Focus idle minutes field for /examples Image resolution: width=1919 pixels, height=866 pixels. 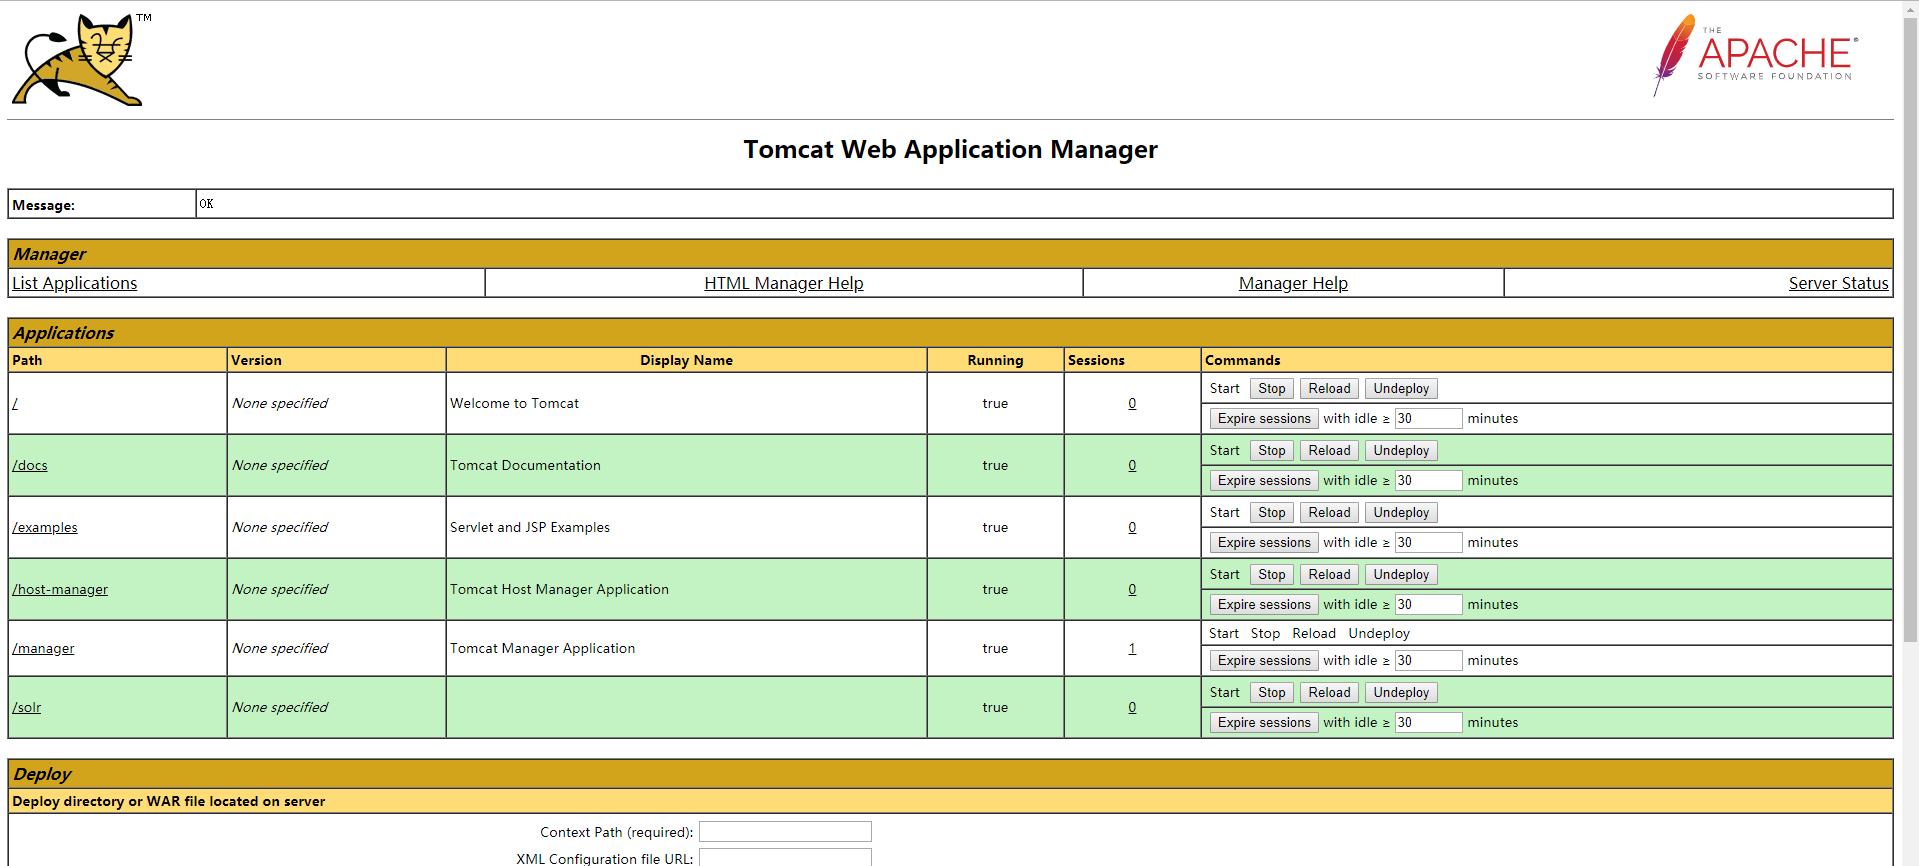click(1428, 543)
